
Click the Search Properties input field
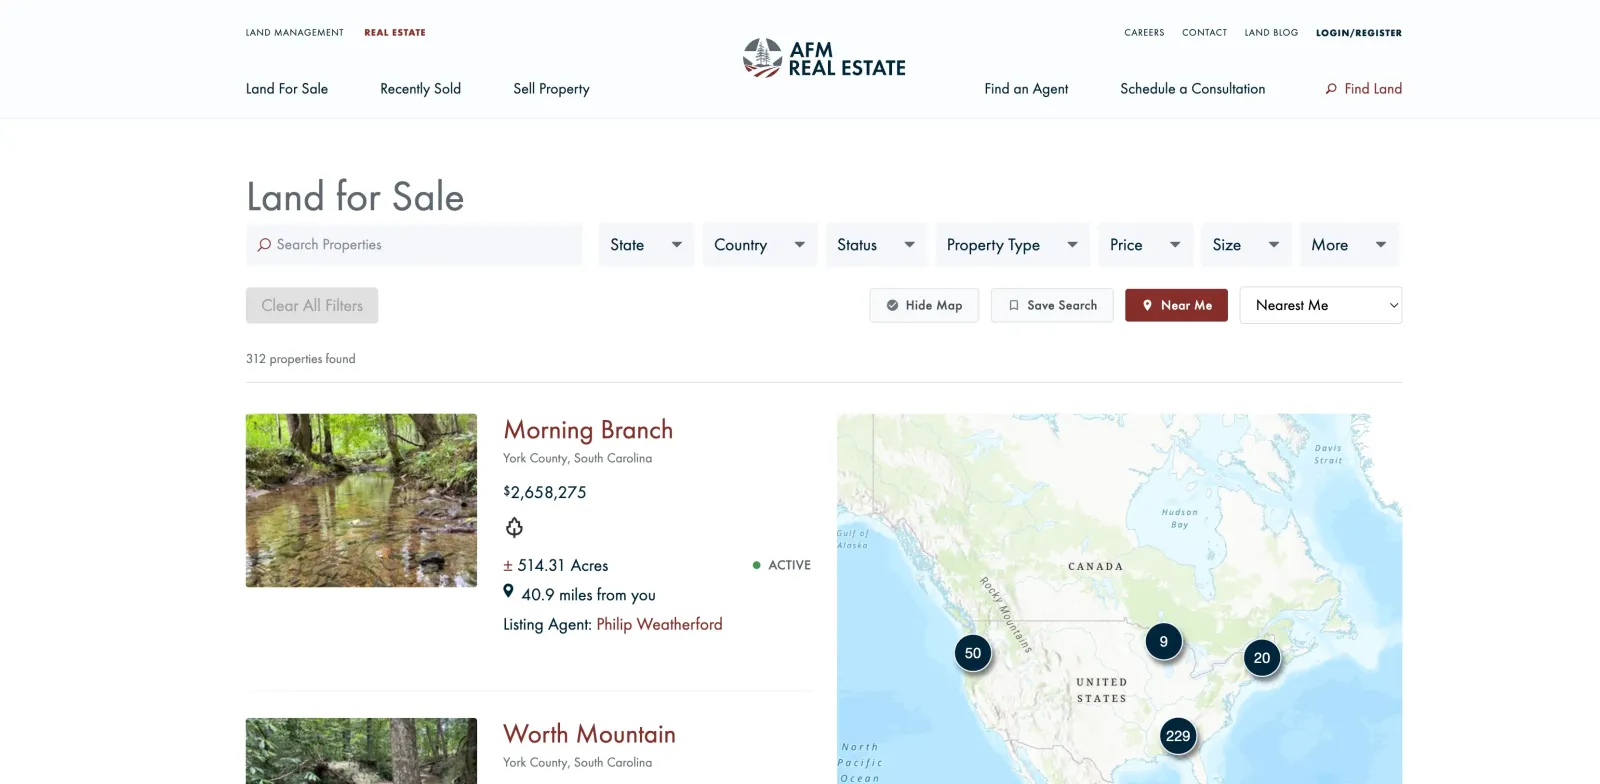click(414, 245)
